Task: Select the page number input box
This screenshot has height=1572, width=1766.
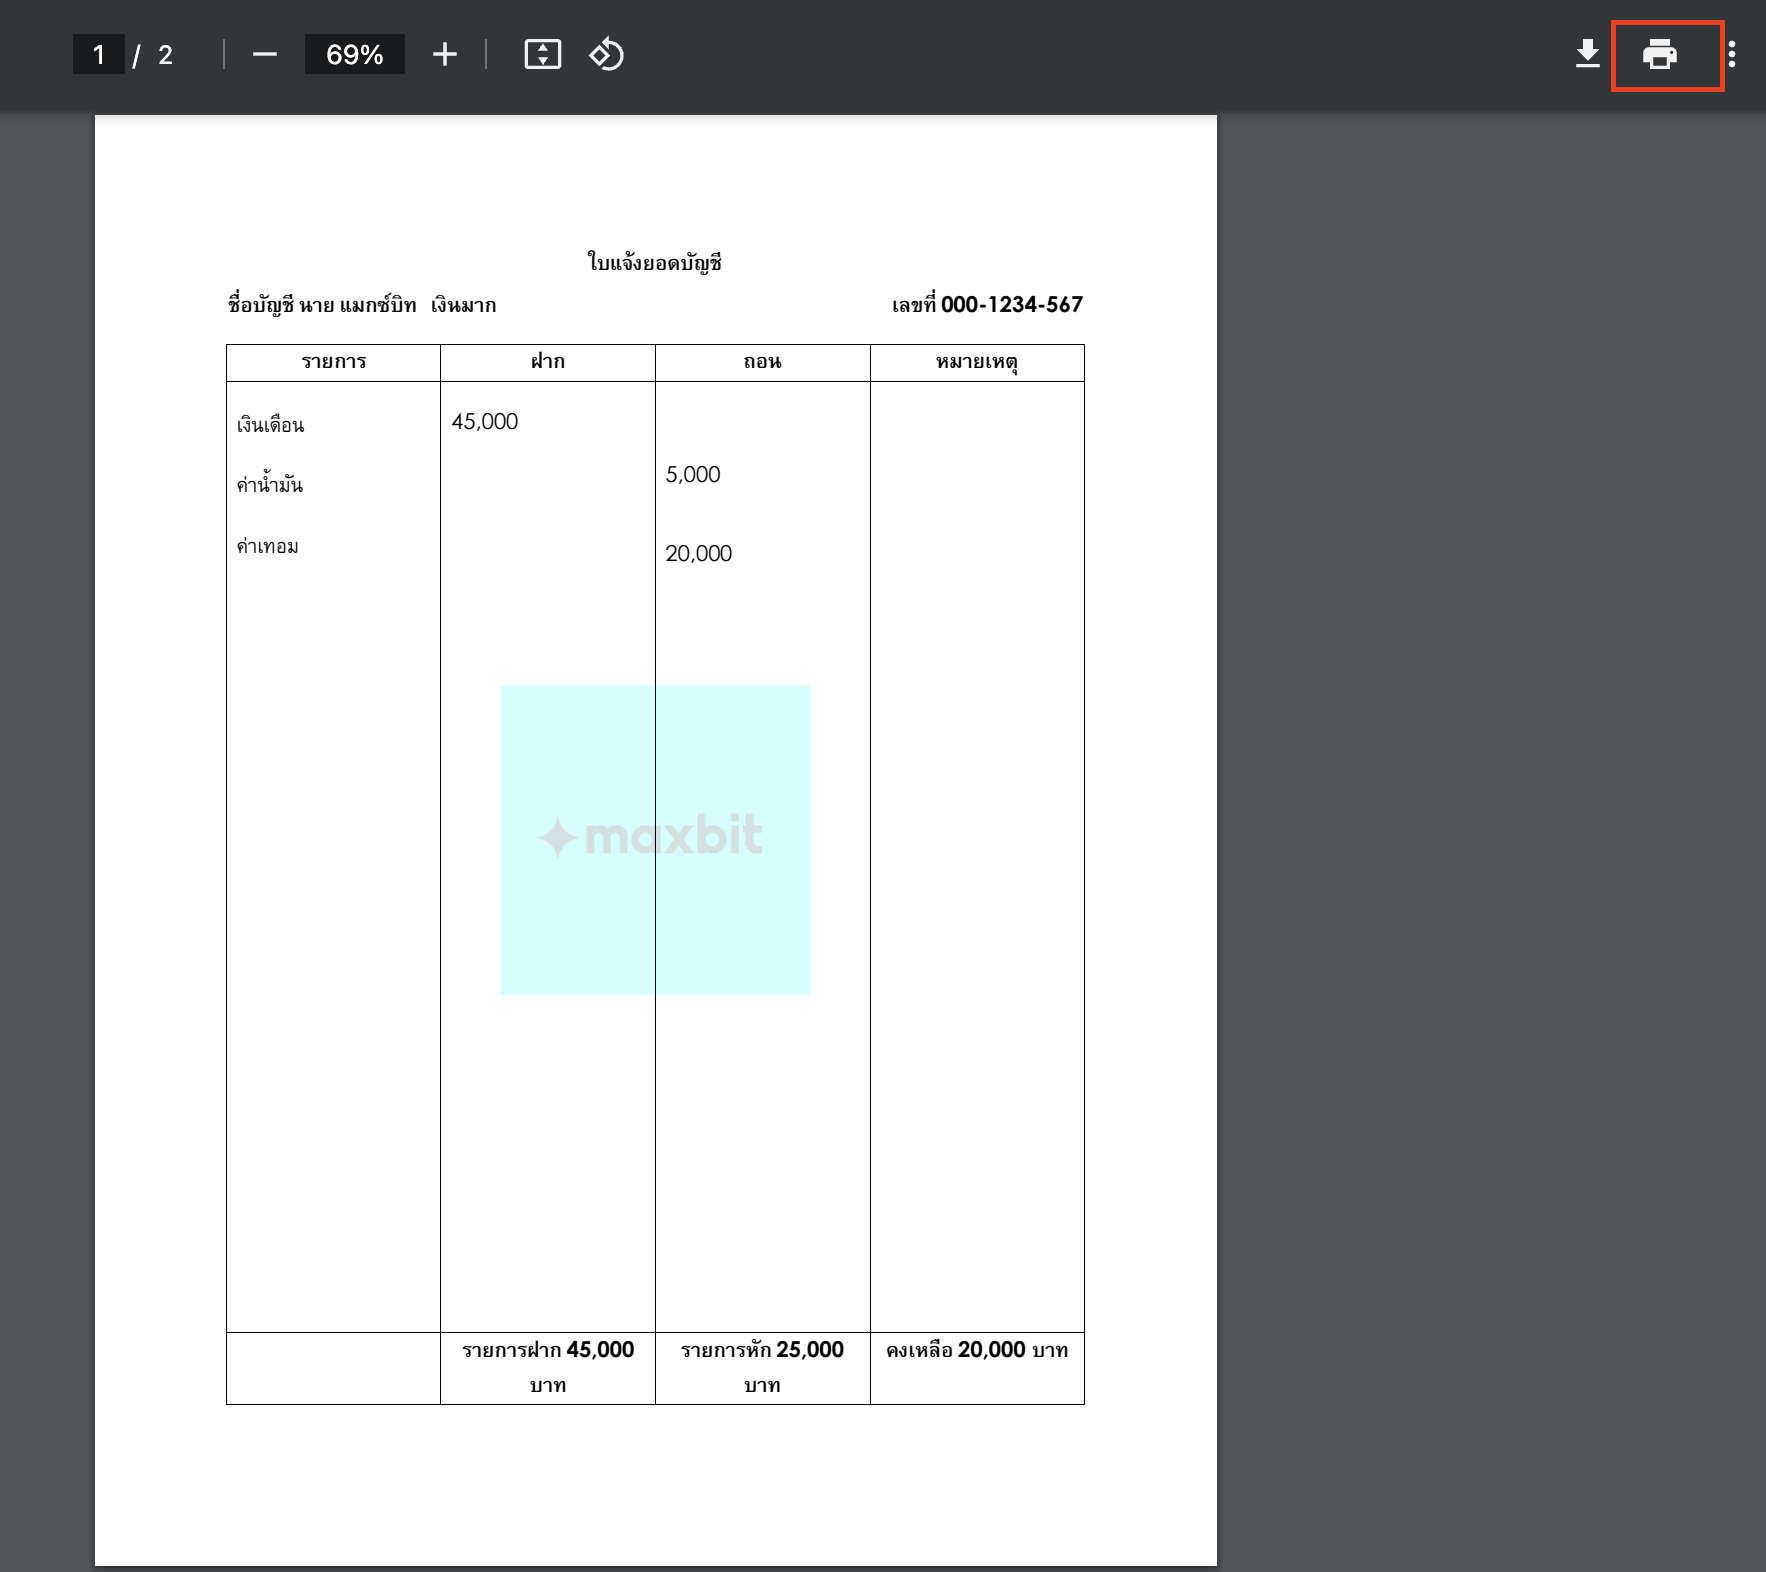Action: pyautogui.click(x=98, y=55)
